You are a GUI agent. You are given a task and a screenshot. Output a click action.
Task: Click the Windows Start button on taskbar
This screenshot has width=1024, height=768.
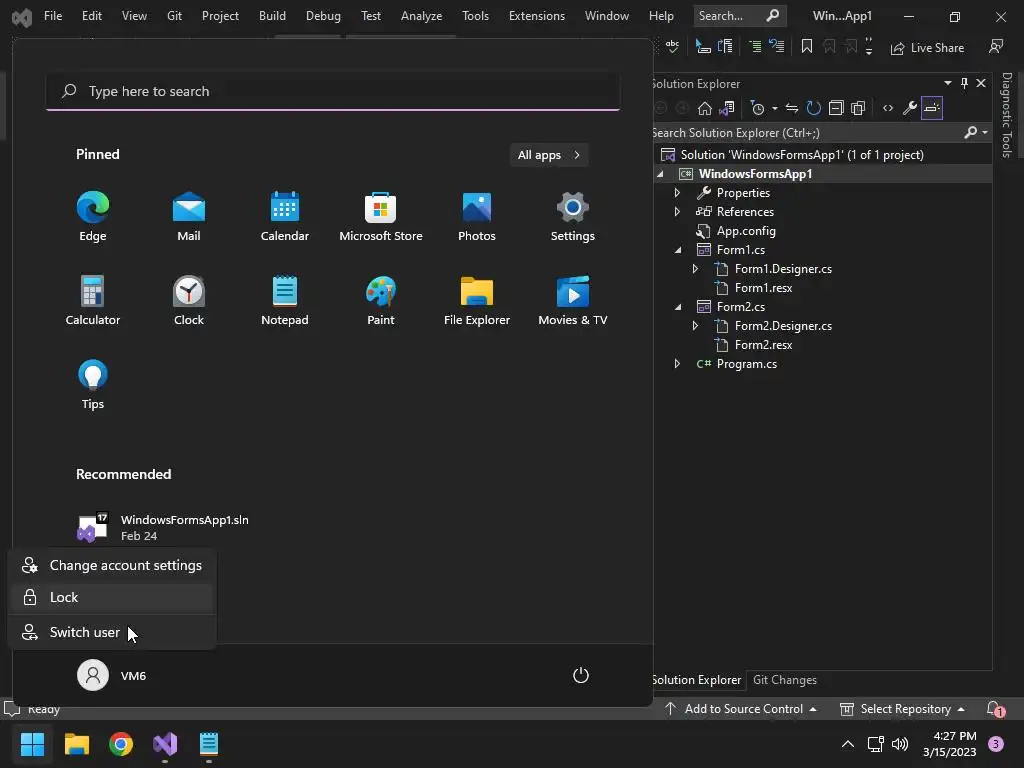pyautogui.click(x=32, y=744)
